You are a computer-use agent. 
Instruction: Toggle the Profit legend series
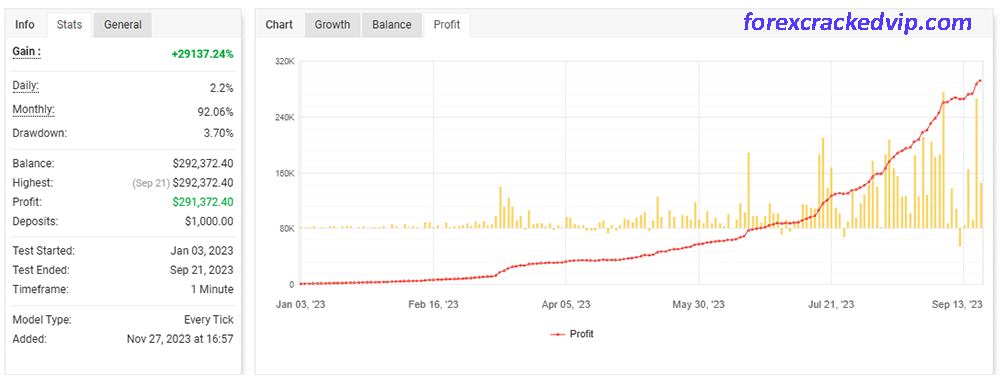(x=572, y=334)
